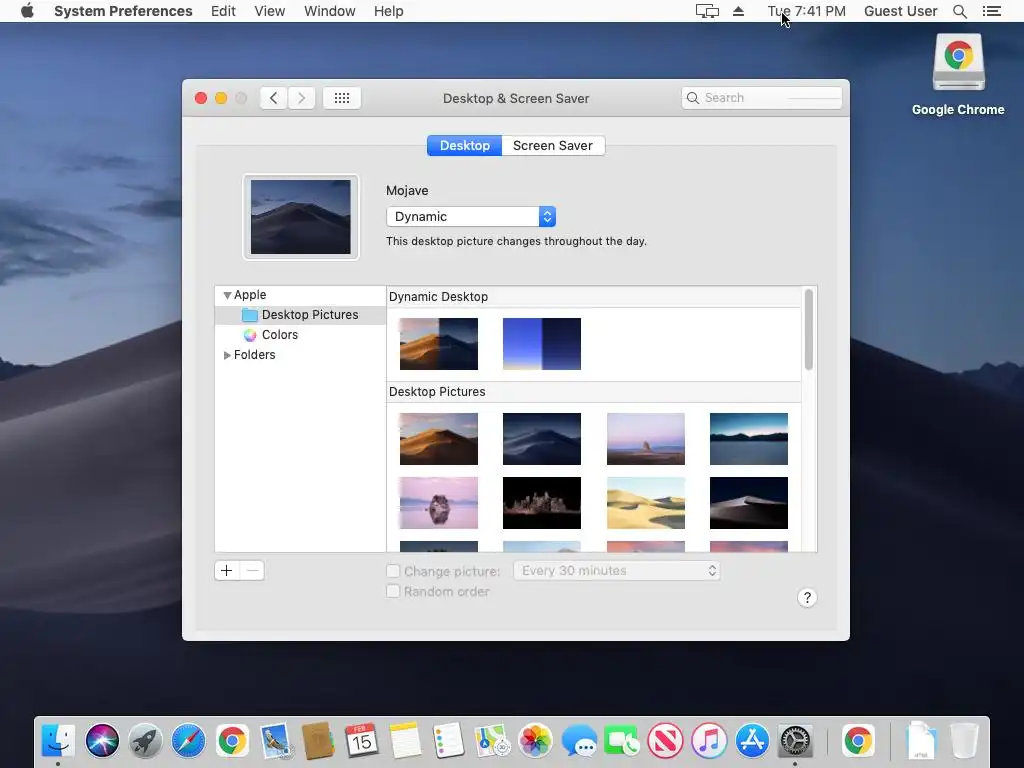
Task: Open the Dynamic appearance dropdown
Action: pos(471,216)
